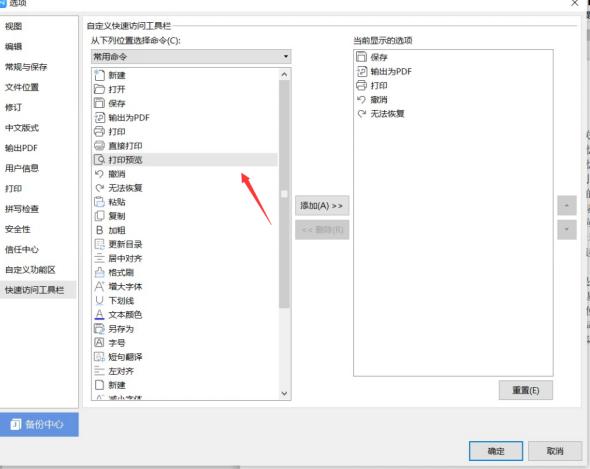The height and width of the screenshot is (469, 590).
Task: Click the 打开 folder icon in command list
Action: click(99, 89)
